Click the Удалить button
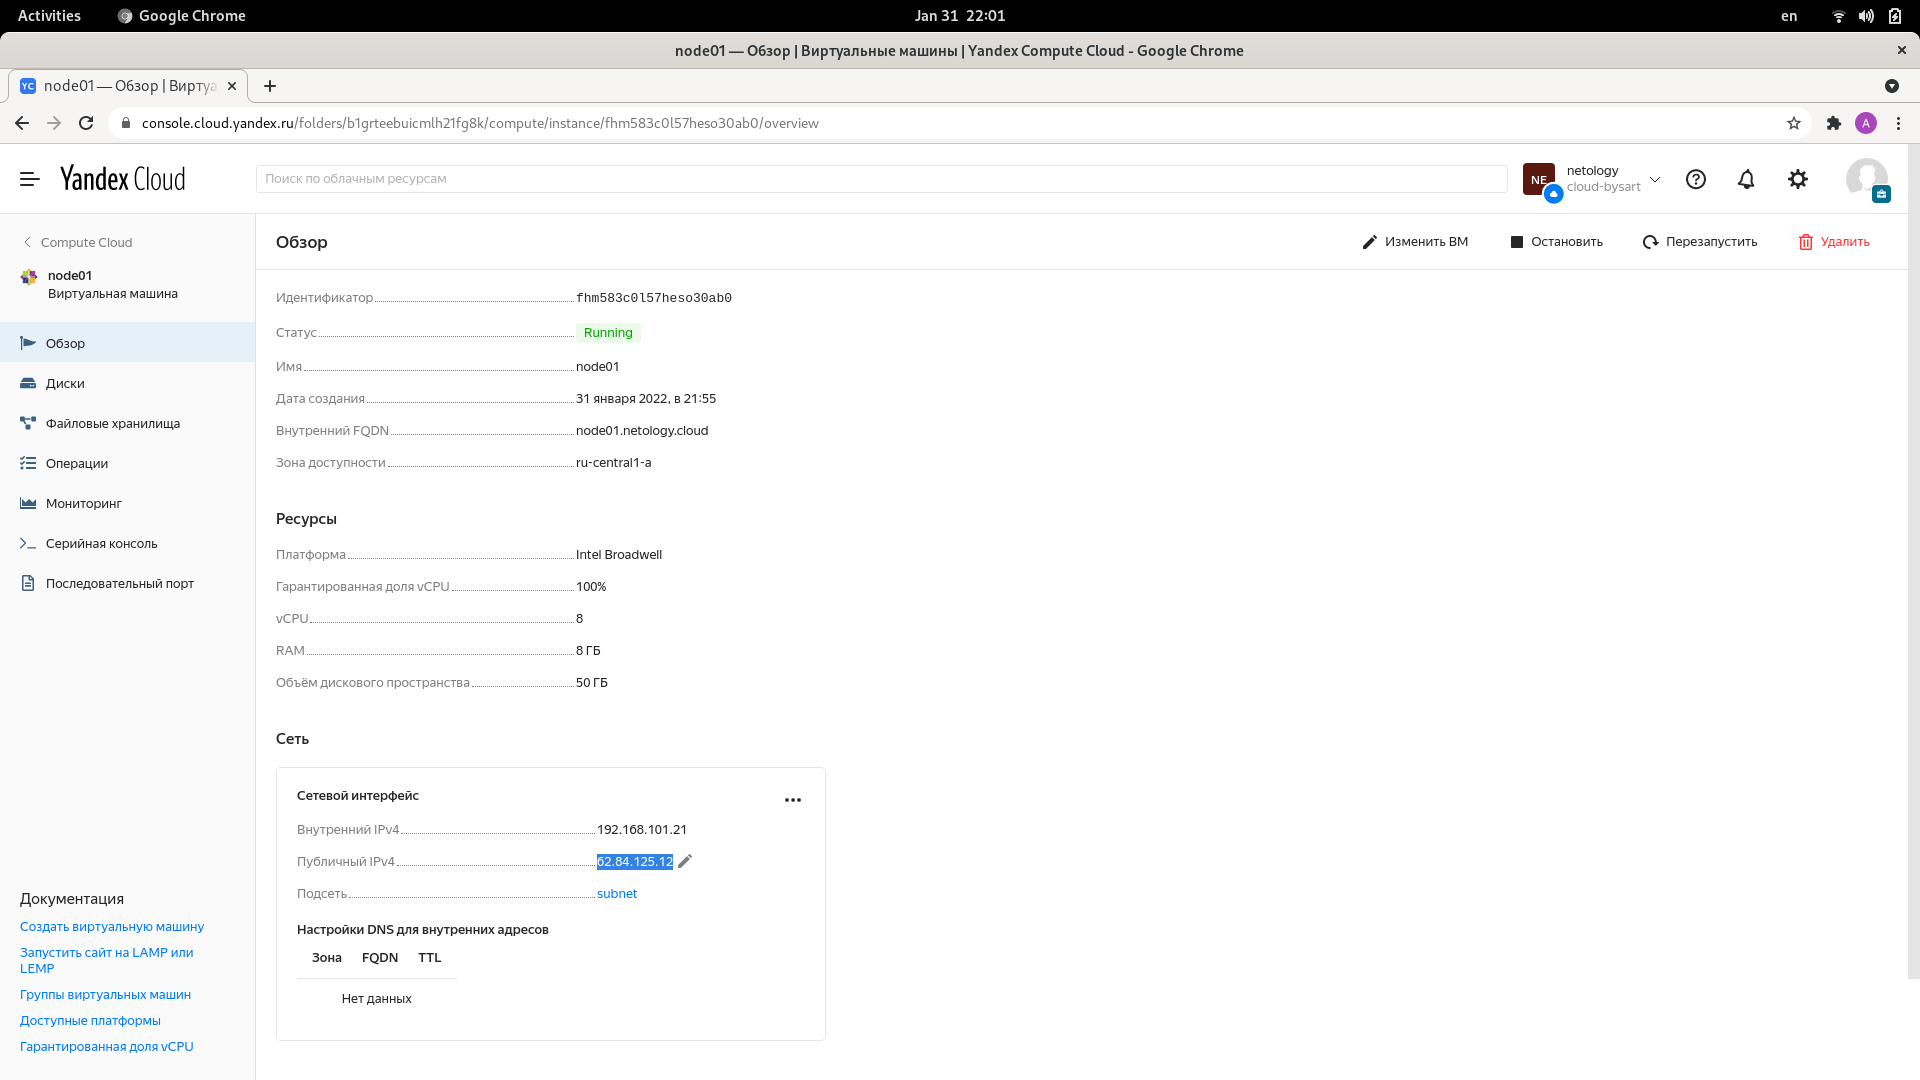Viewport: 1920px width, 1080px height. [x=1834, y=242]
